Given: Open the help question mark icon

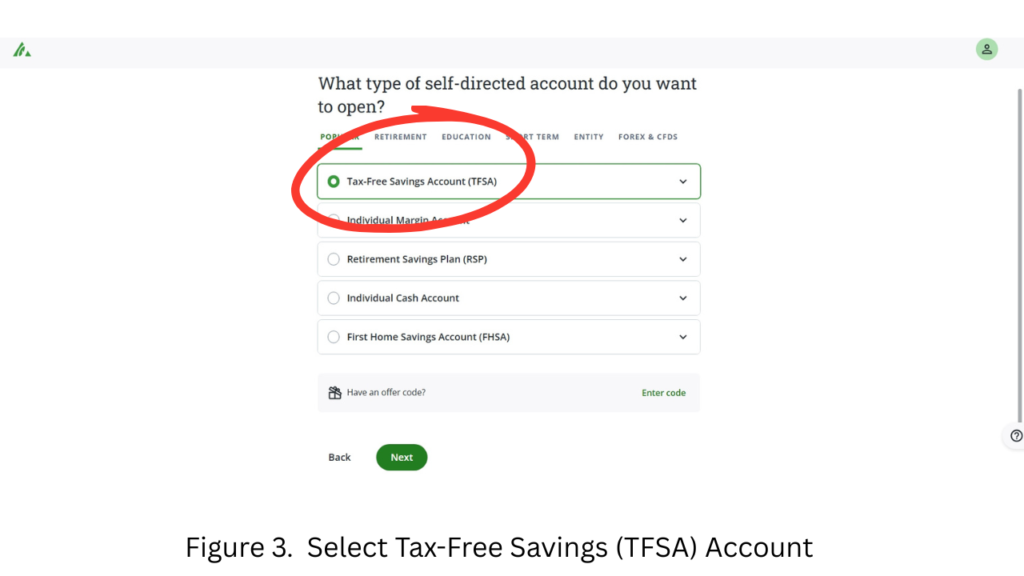Looking at the screenshot, I should pyautogui.click(x=1014, y=436).
